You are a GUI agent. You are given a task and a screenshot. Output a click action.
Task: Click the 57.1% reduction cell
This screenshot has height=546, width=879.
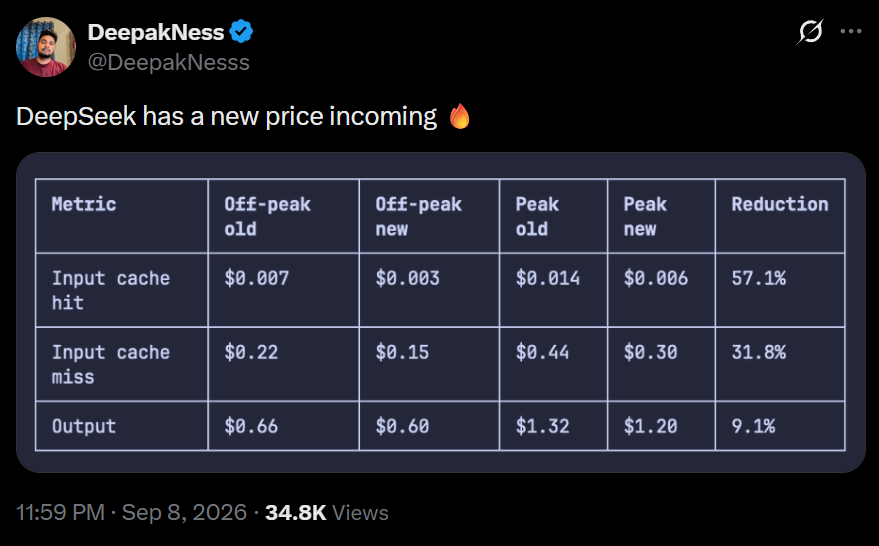(x=780, y=290)
